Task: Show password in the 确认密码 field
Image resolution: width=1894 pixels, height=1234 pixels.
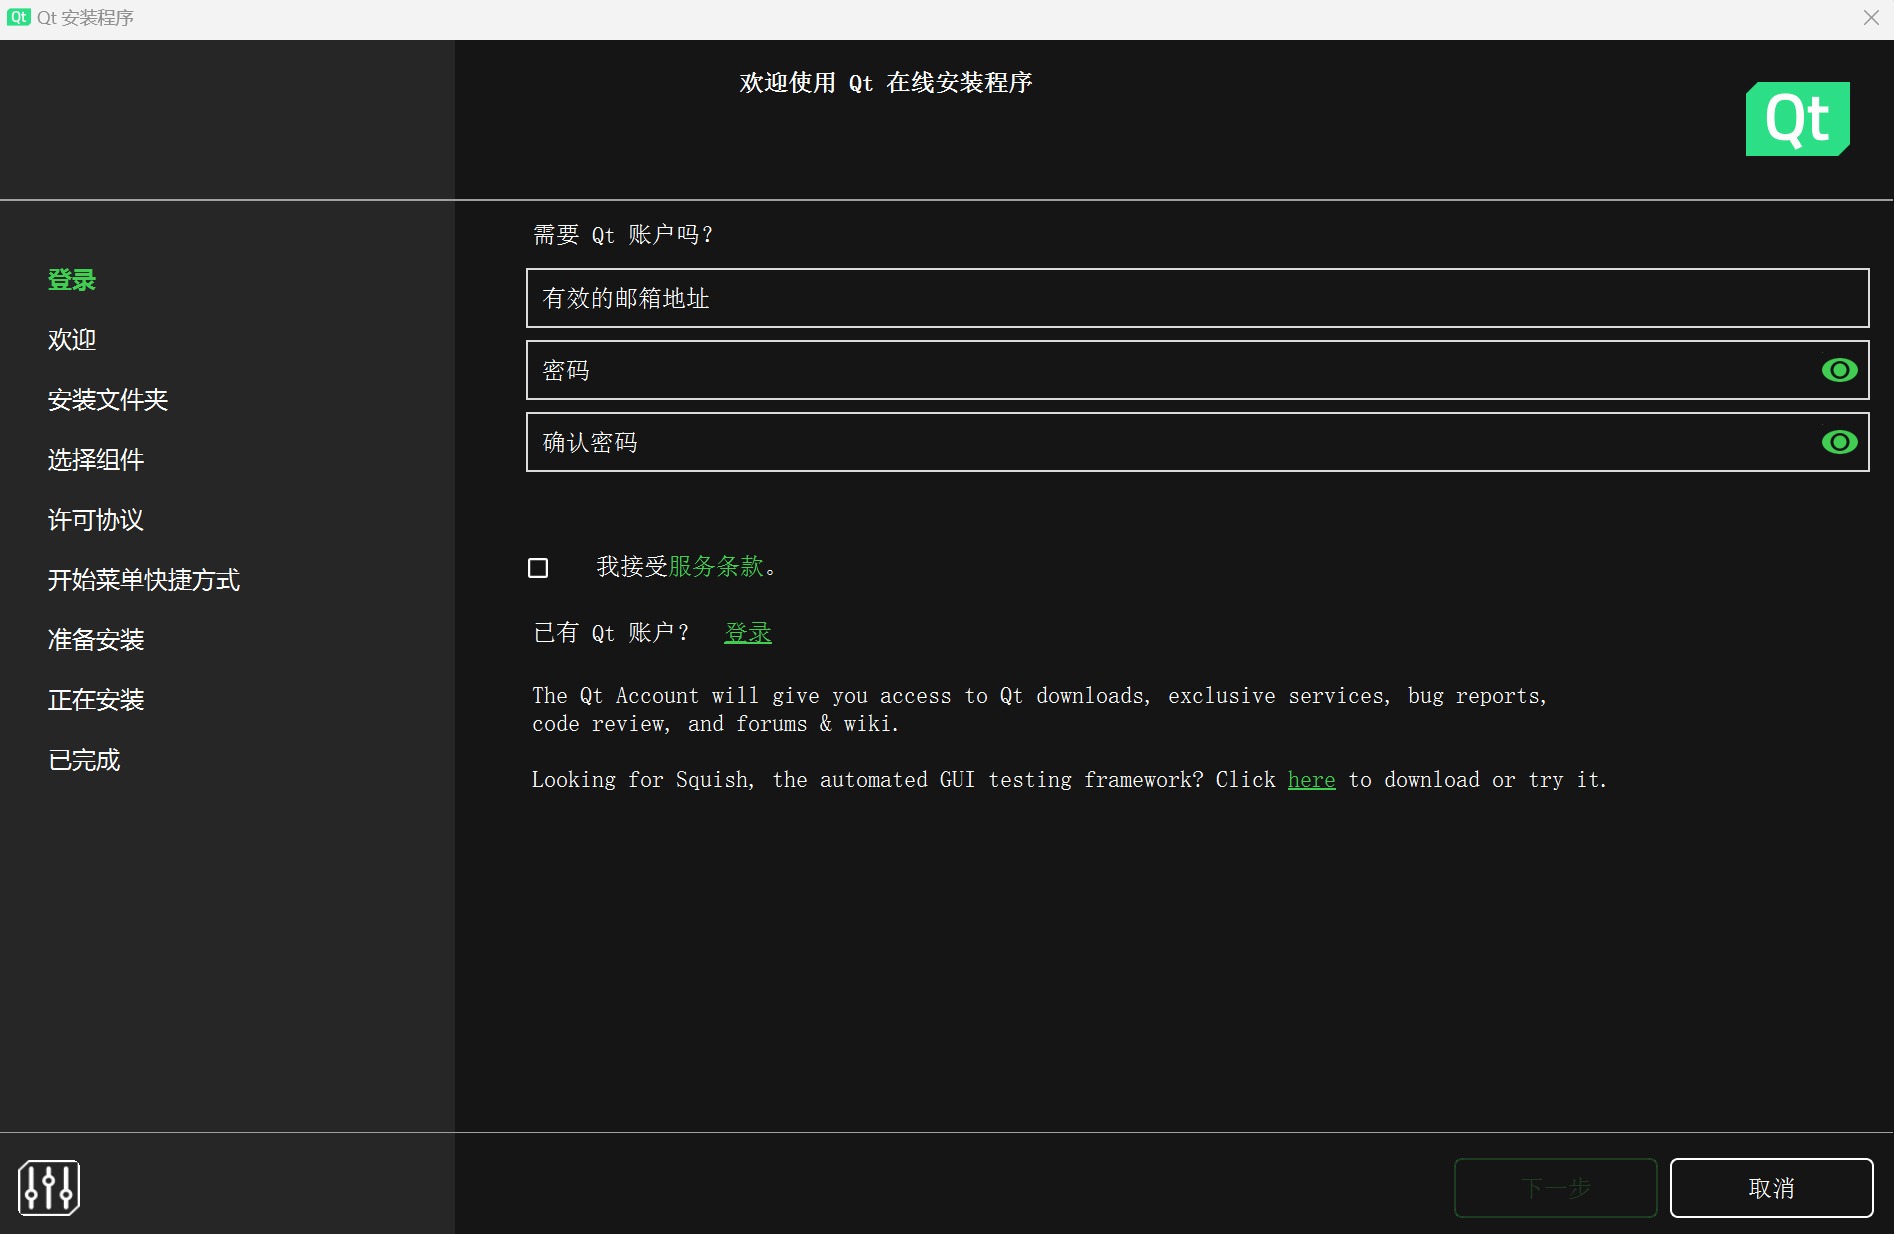Action: [x=1839, y=442]
